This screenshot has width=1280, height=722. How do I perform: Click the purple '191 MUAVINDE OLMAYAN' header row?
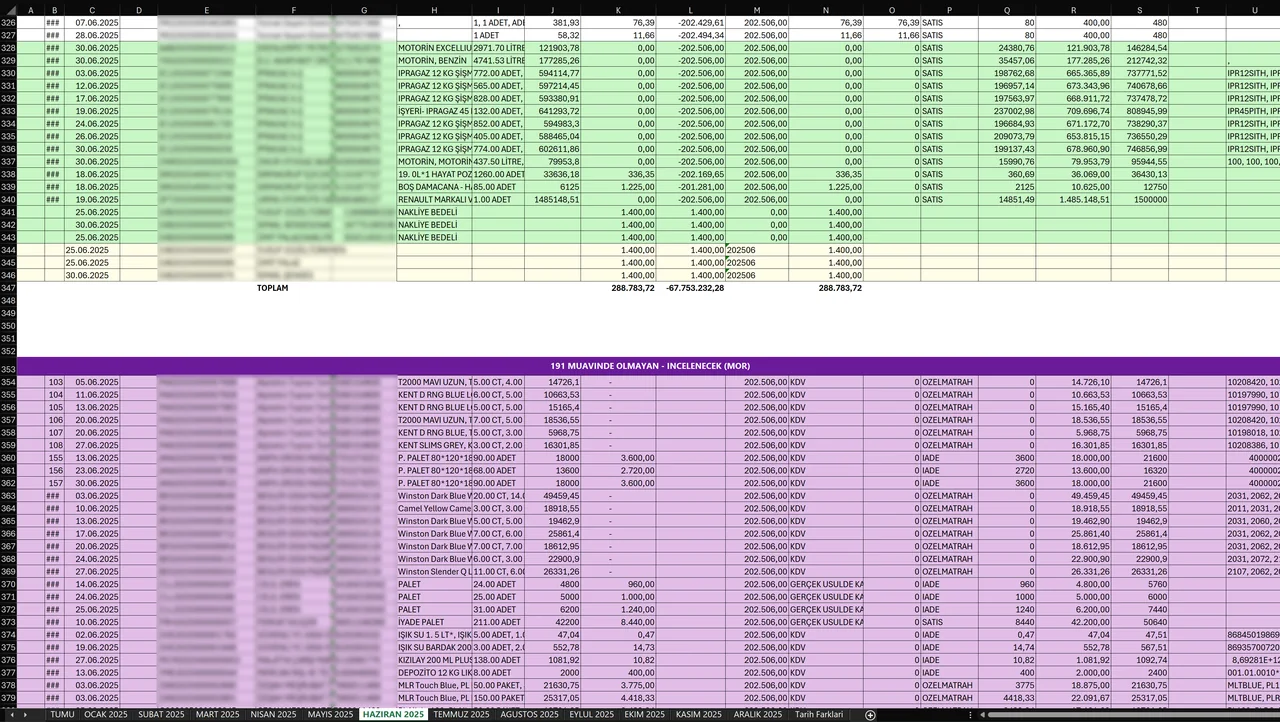tap(649, 365)
